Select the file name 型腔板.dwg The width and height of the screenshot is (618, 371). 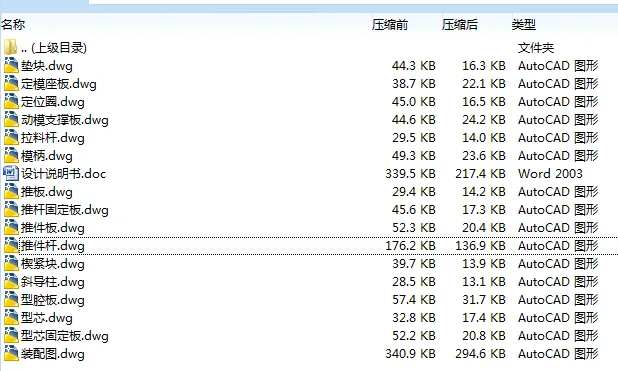[53, 300]
